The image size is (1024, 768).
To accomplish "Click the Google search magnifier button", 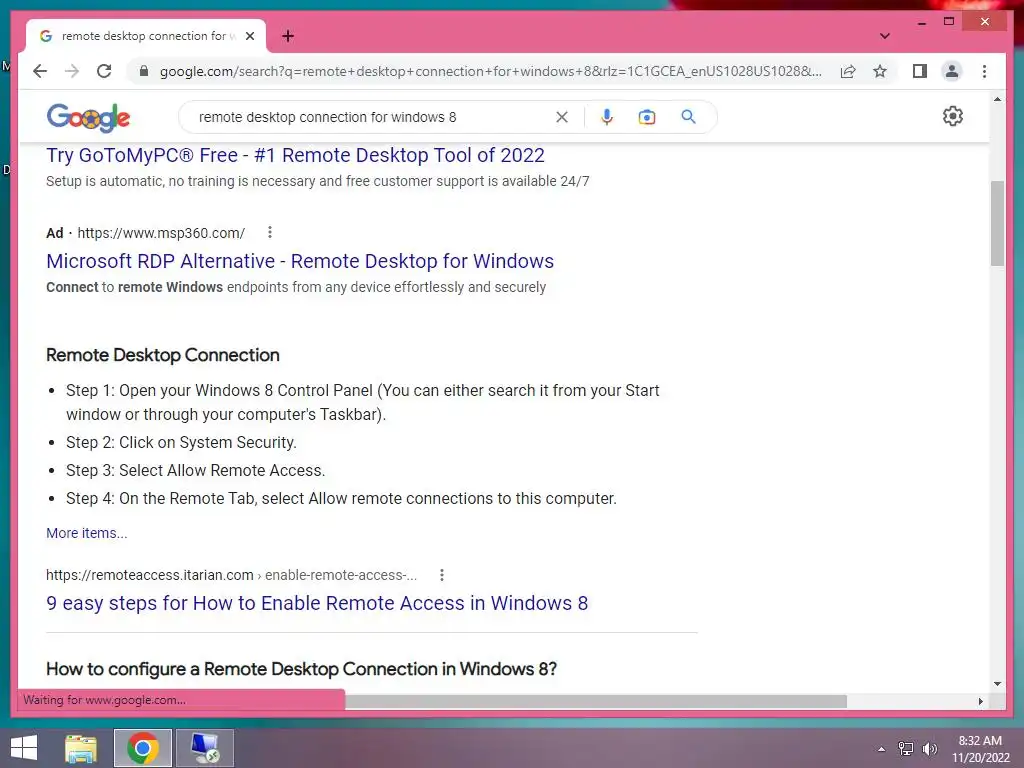I will [688, 117].
